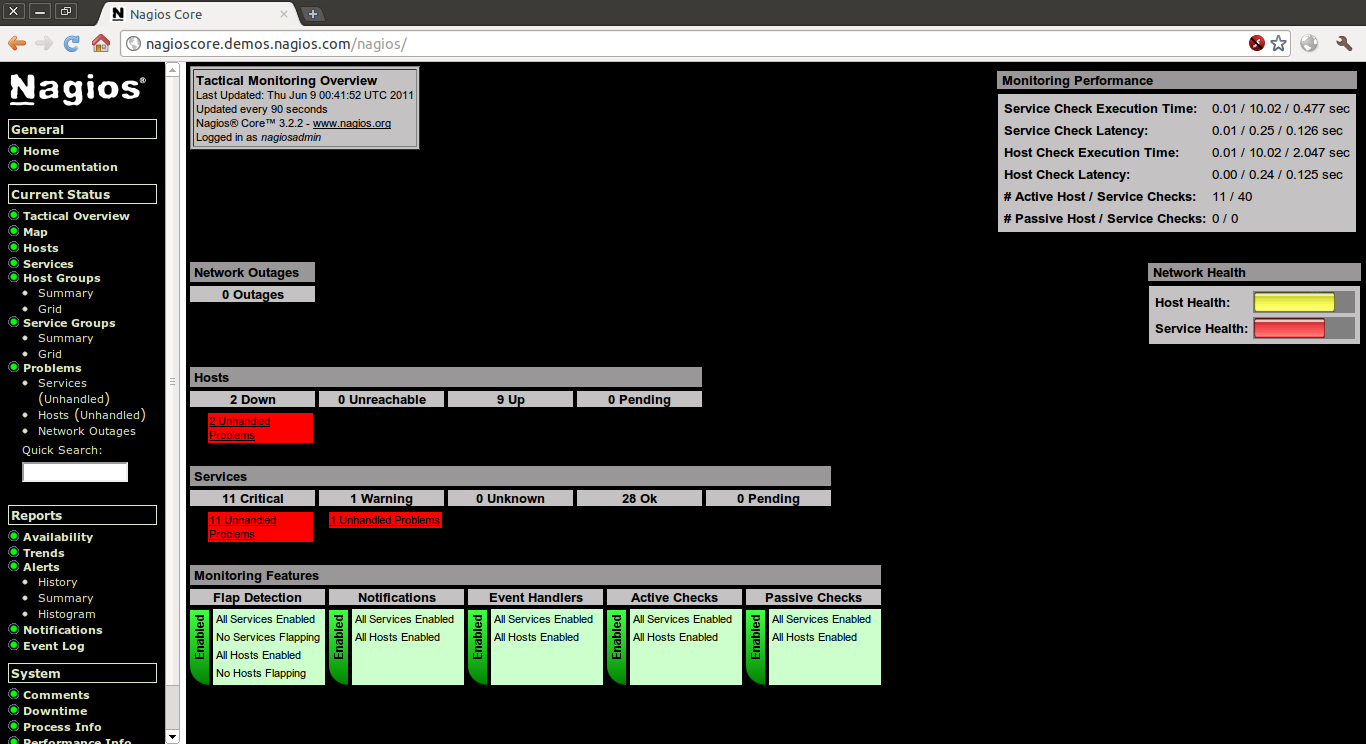Open Service Groups Grid view

(x=50, y=354)
